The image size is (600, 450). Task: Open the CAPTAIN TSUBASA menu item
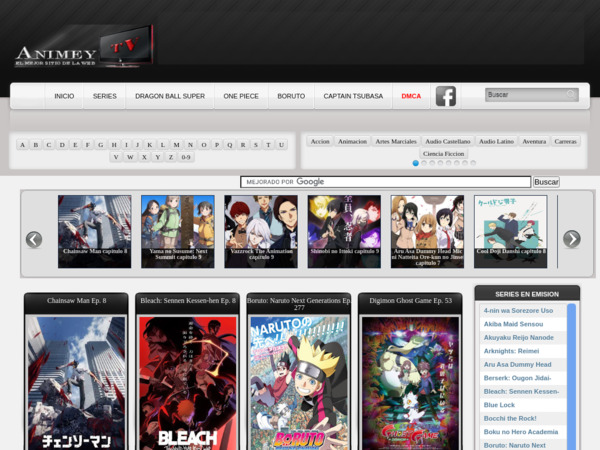353,96
